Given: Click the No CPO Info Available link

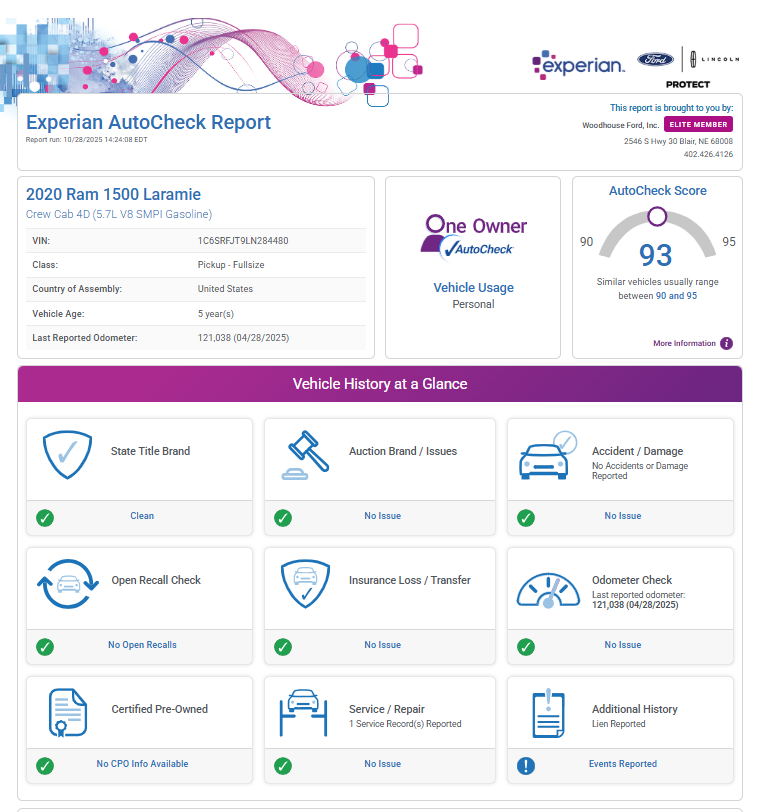Looking at the screenshot, I should coord(142,764).
